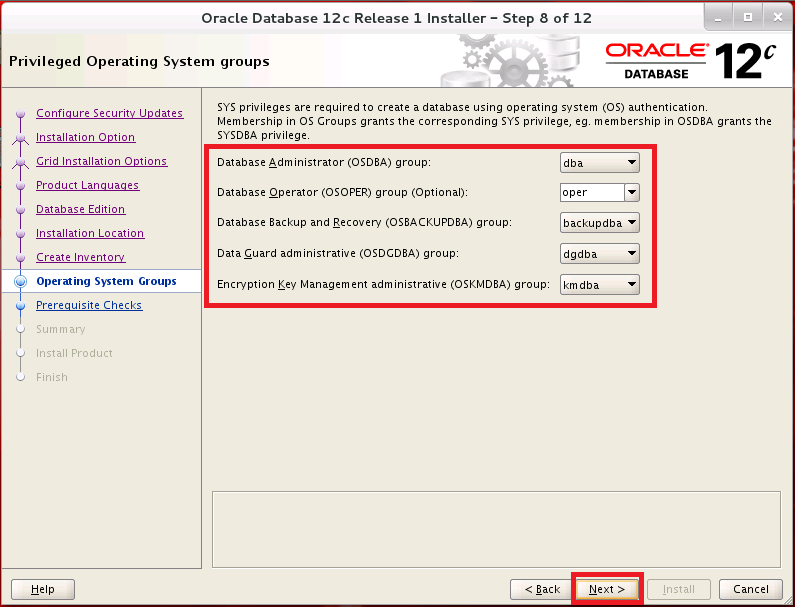Click the greyed Install Product step
The image size is (796, 608).
click(74, 353)
